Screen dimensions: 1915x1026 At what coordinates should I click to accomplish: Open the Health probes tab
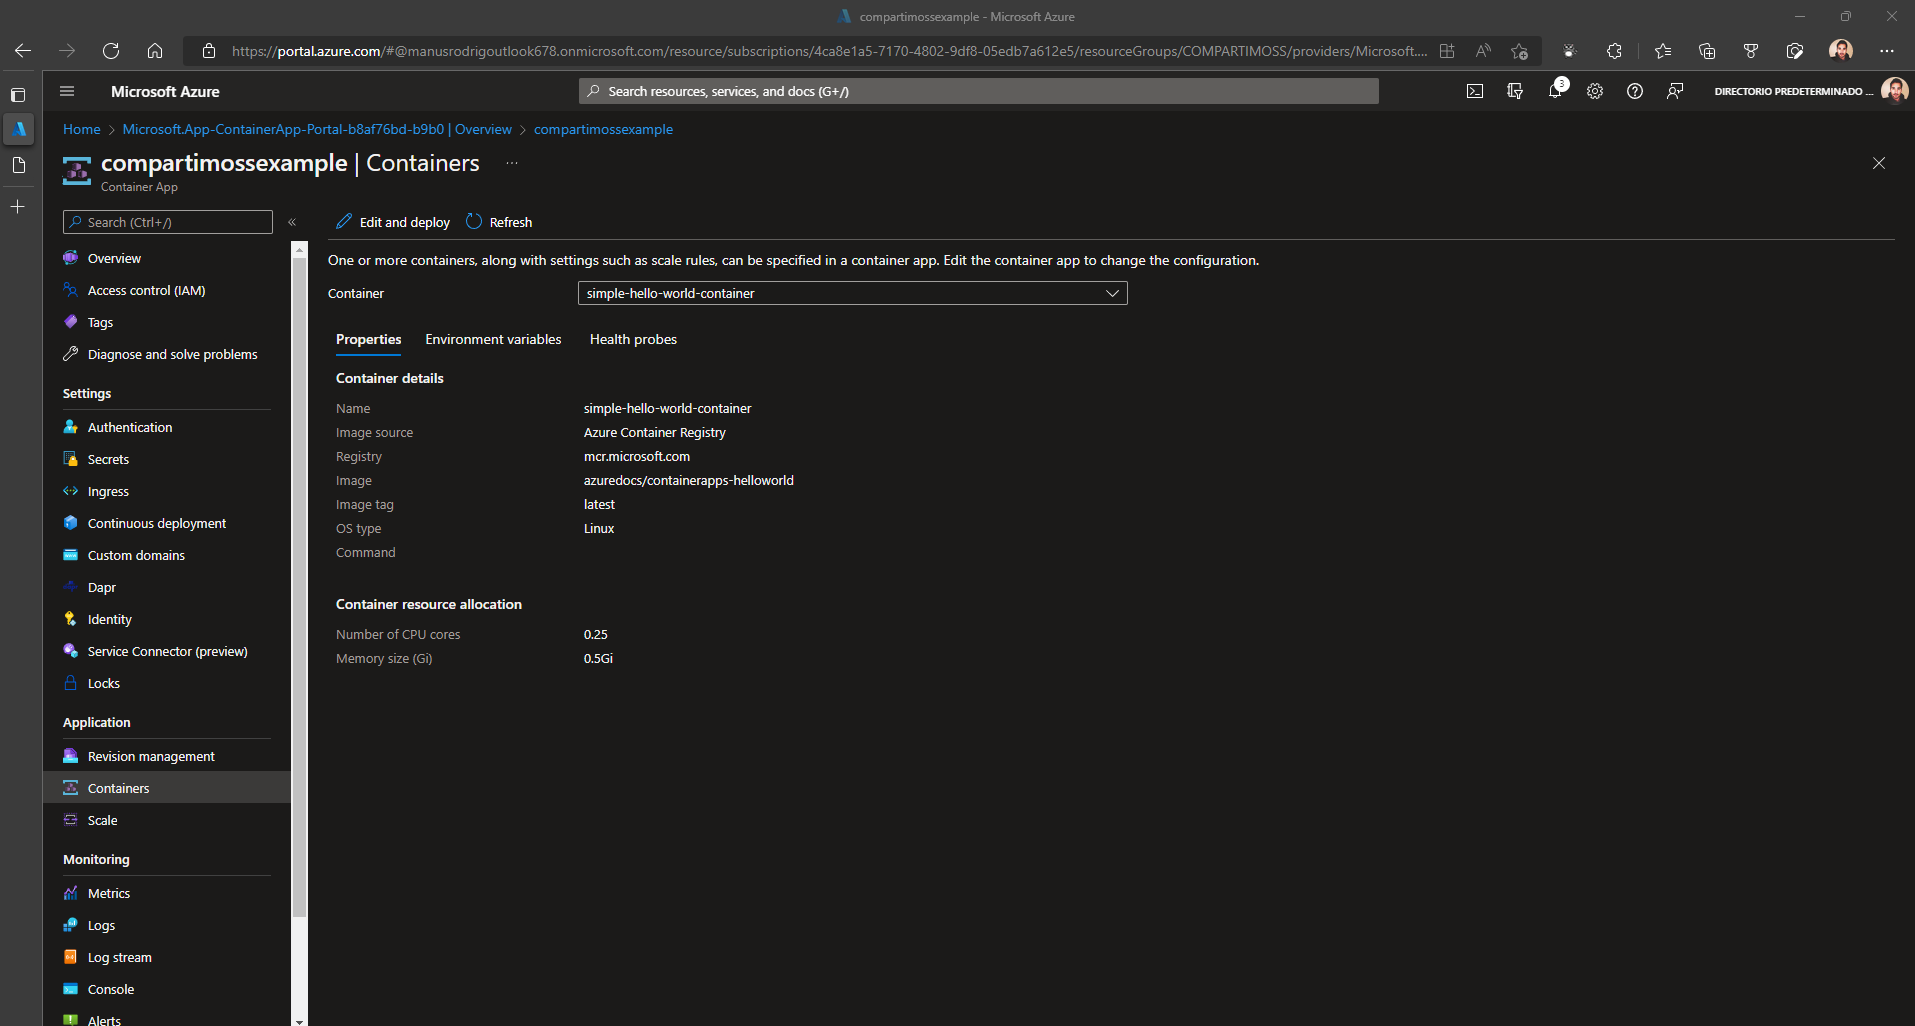point(632,339)
